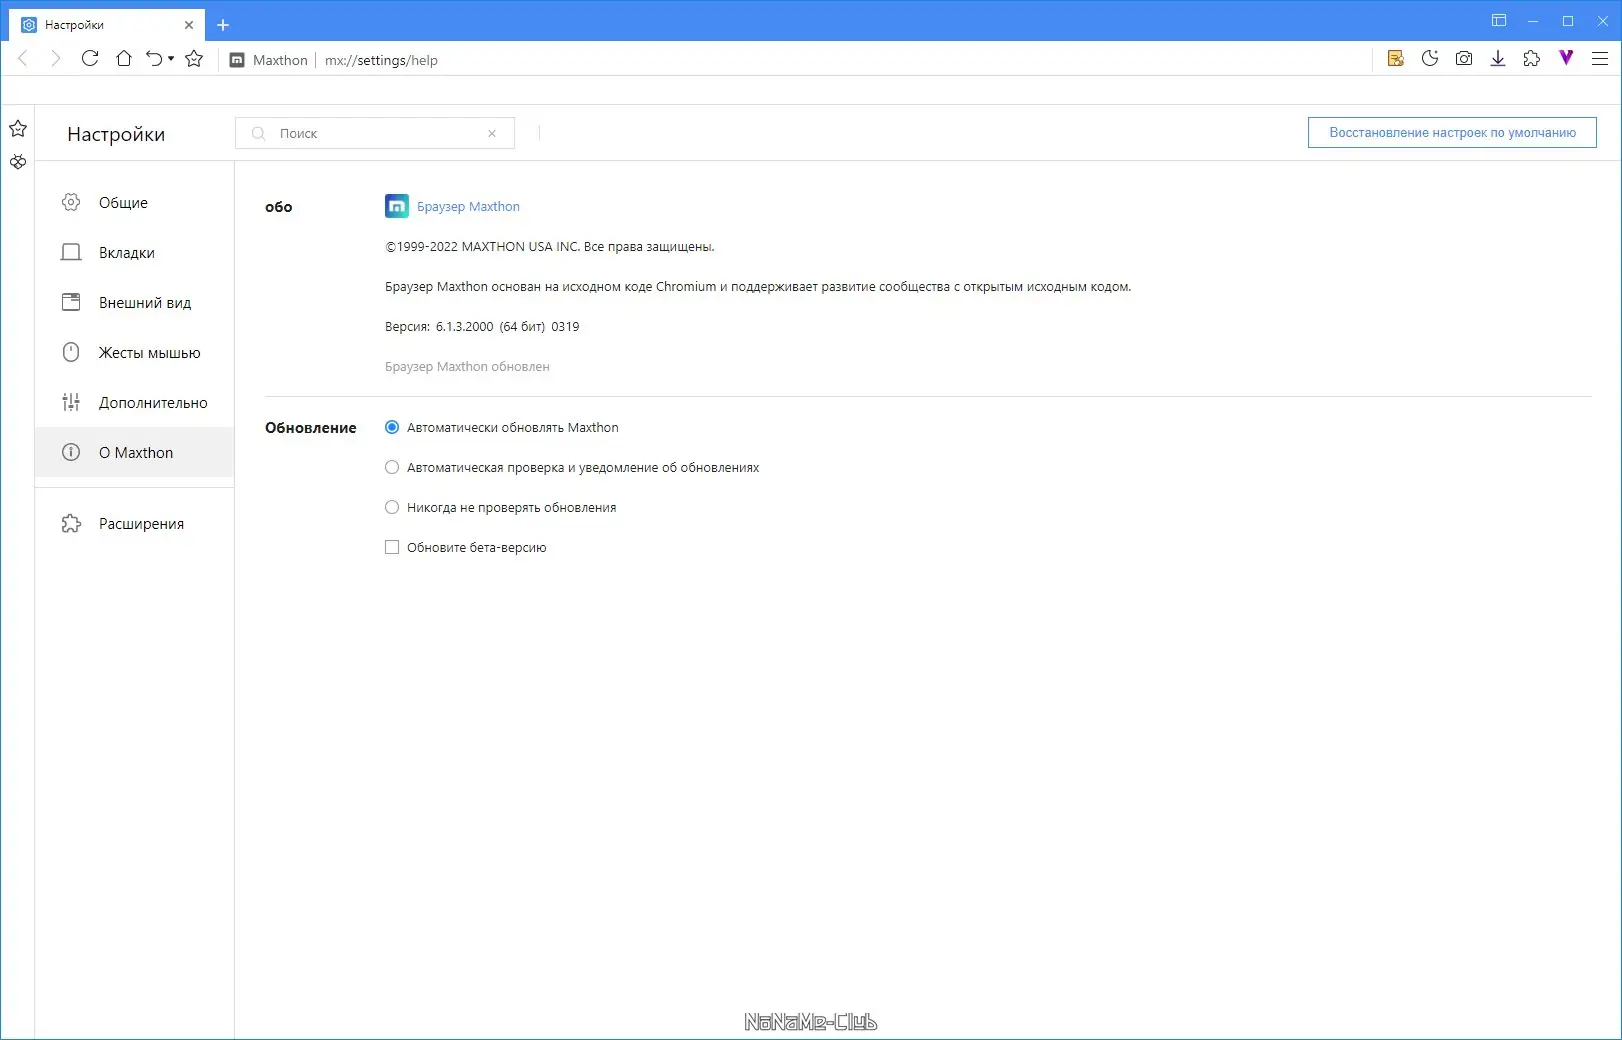Go to Жесты мышью settings
This screenshot has height=1040, width=1622.
tap(134, 353)
